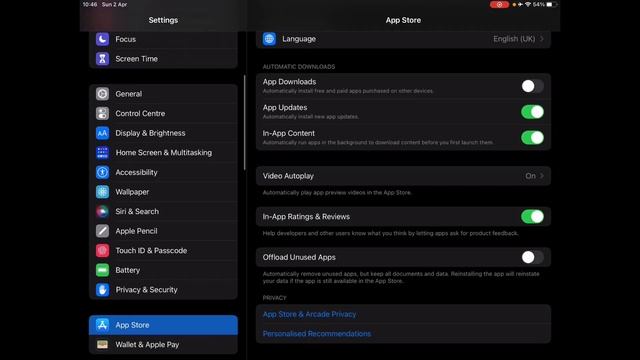Image resolution: width=640 pixels, height=360 pixels.
Task: Tap the App Store sidebar icon
Action: click(102, 325)
